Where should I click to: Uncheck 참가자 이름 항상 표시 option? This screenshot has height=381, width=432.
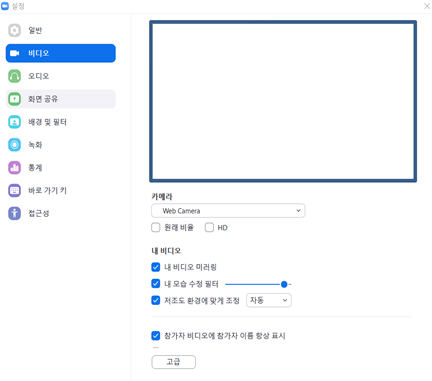156,336
